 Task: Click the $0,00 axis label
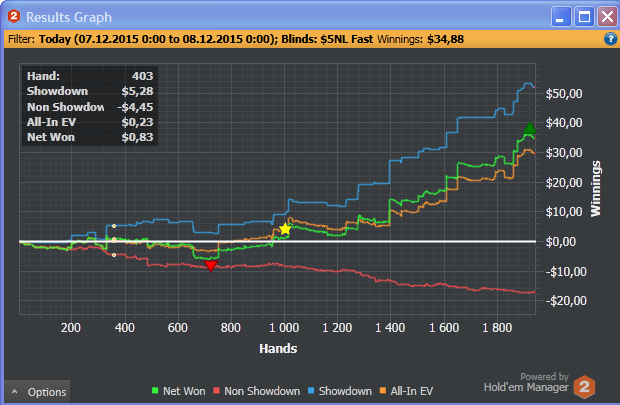[561, 242]
